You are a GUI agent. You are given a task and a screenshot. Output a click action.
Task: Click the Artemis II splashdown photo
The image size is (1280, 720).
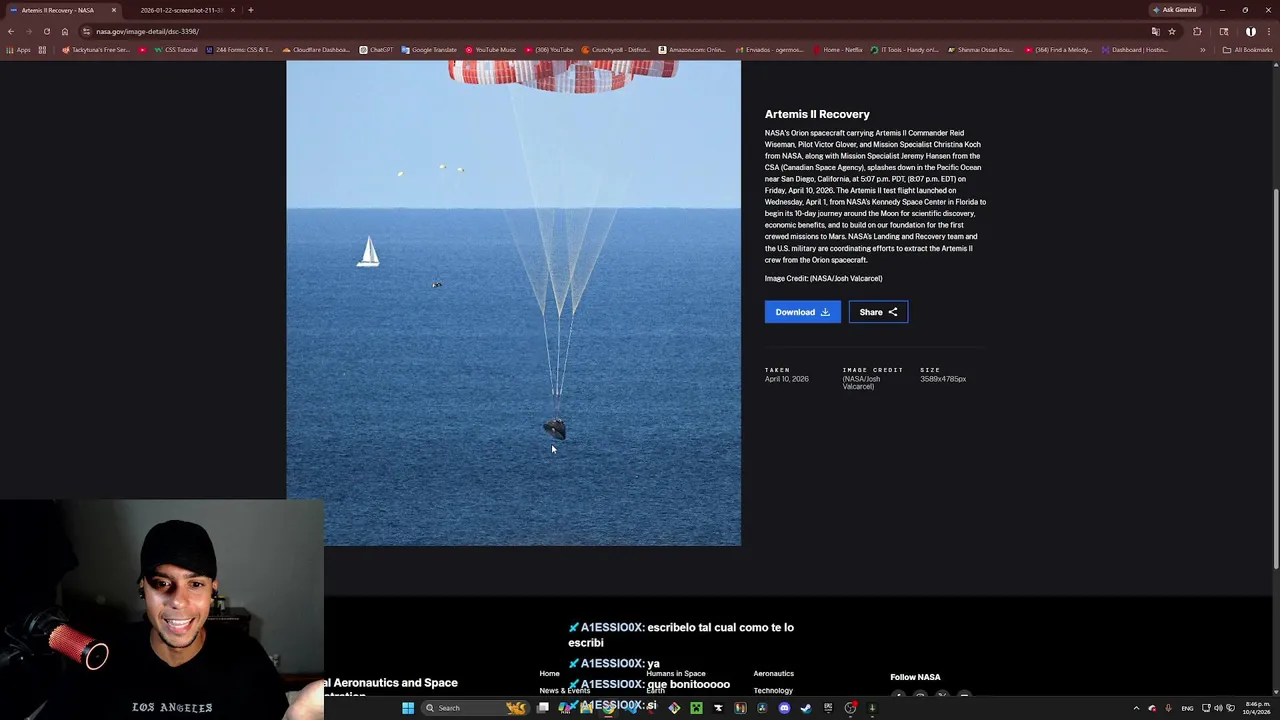(513, 303)
